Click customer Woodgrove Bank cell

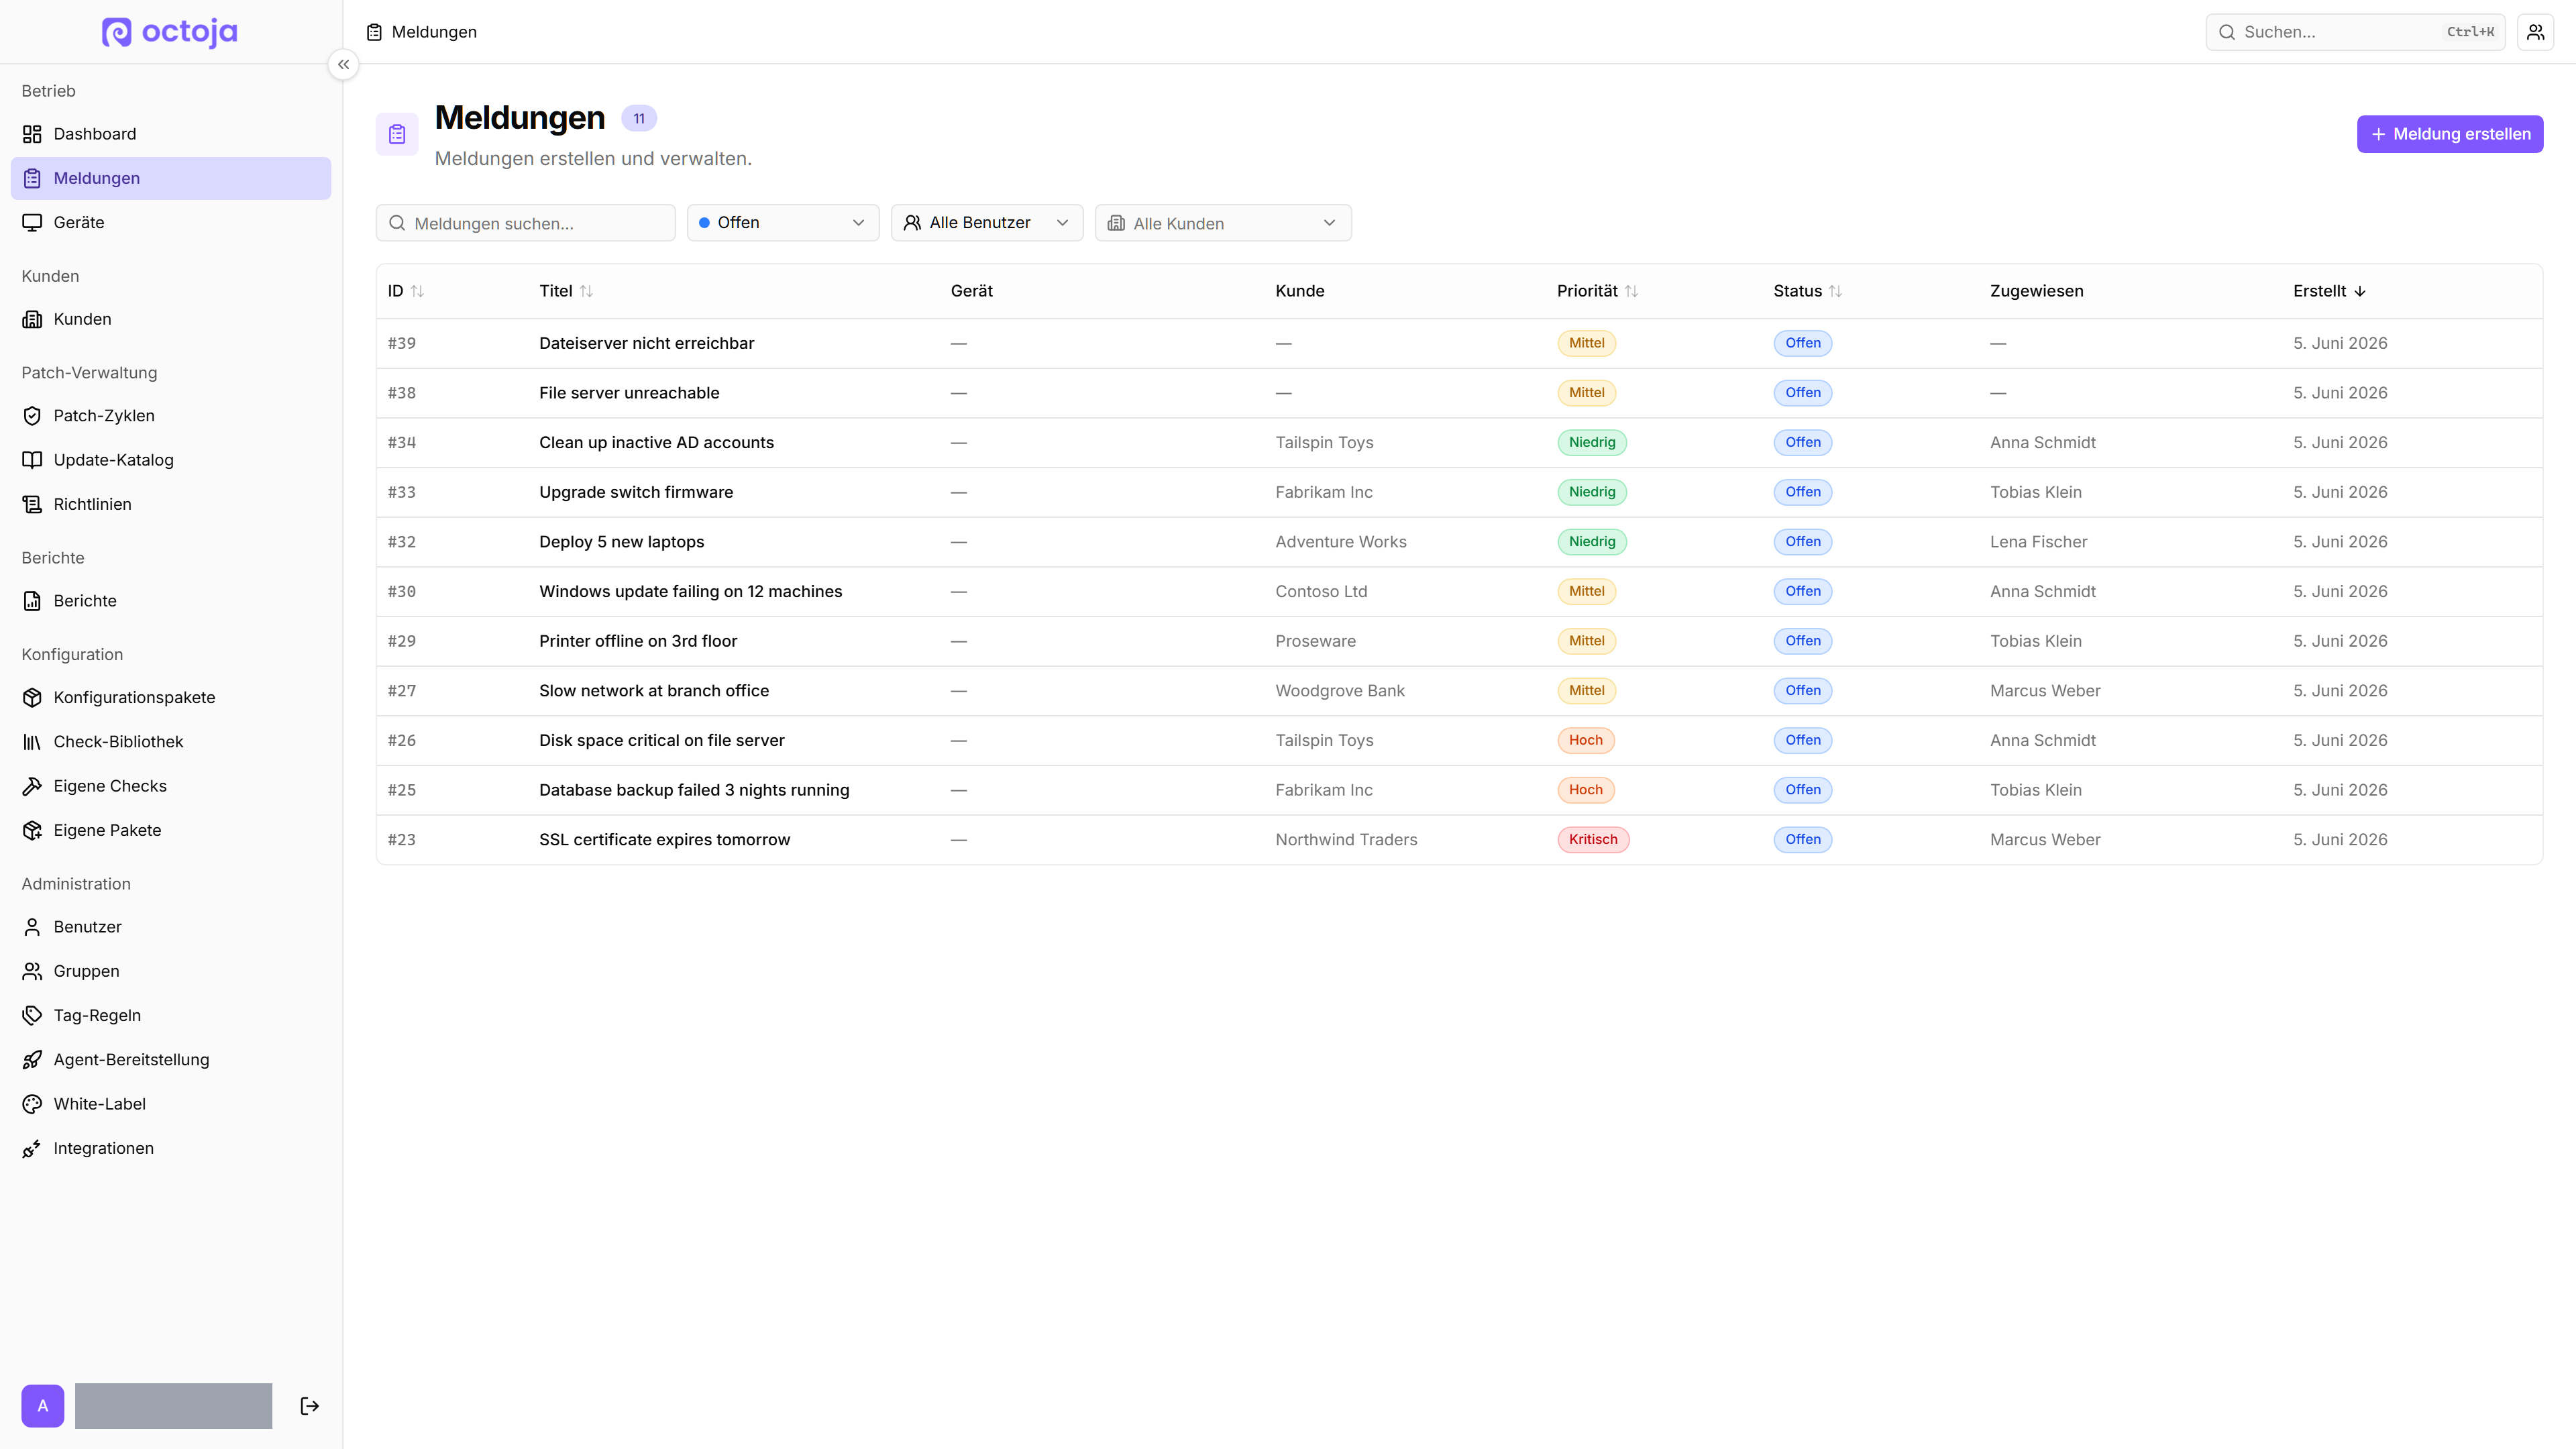point(1339,691)
